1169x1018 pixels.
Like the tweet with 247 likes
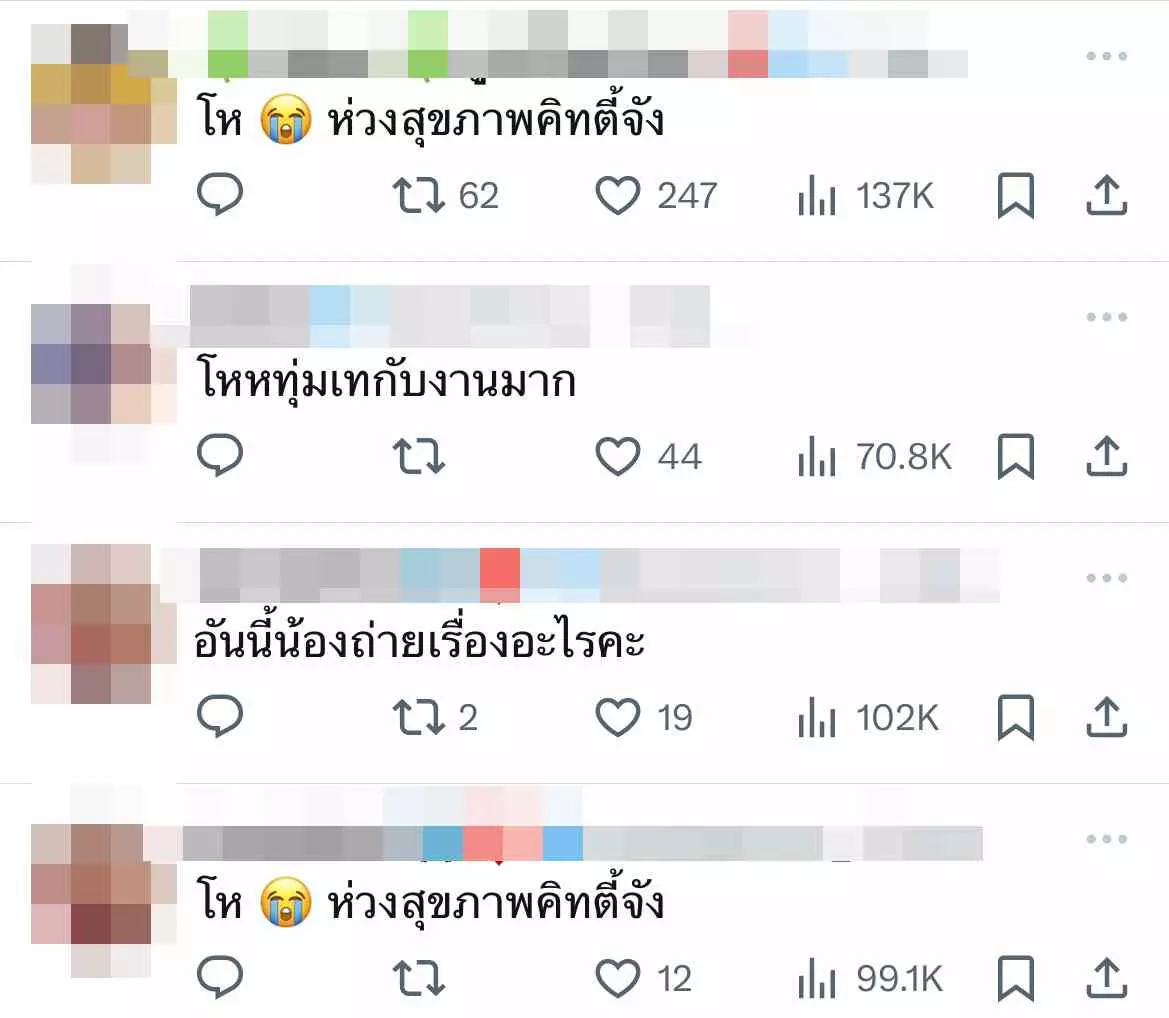655,195
